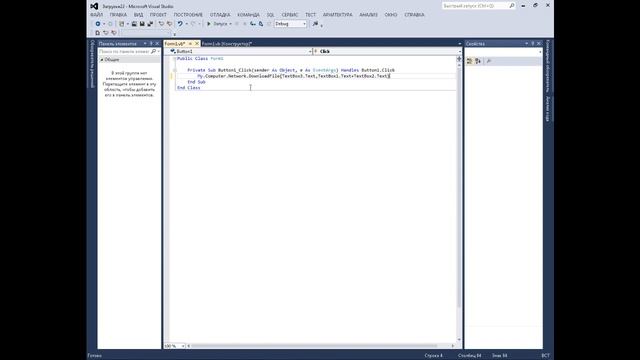Click the tool icon right of Debug combo
The height and width of the screenshot is (360, 640).
(x=315, y=24)
